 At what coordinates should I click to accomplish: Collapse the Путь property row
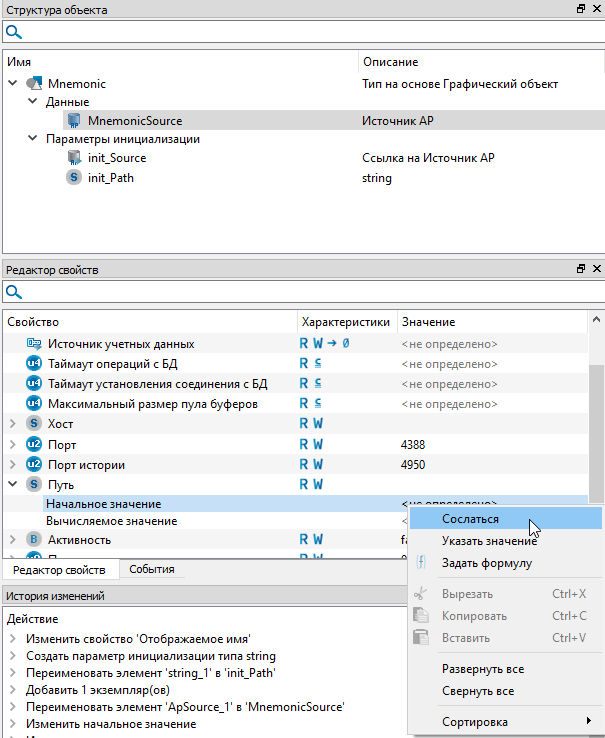click(13, 484)
